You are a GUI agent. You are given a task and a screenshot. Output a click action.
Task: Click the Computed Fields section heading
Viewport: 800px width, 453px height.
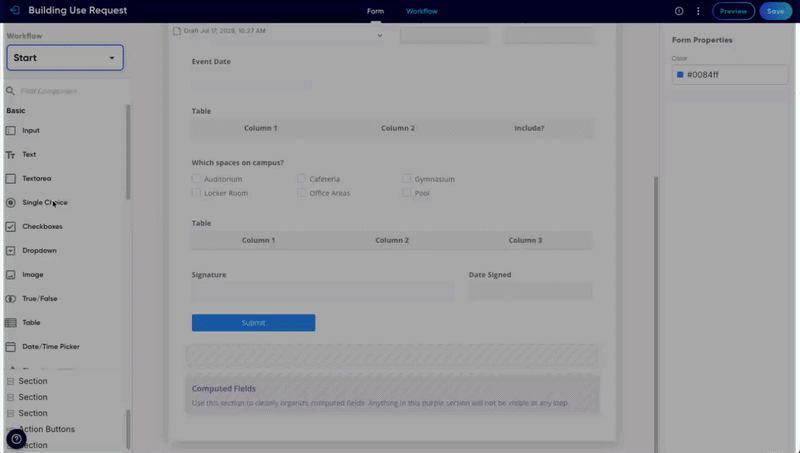click(x=223, y=389)
